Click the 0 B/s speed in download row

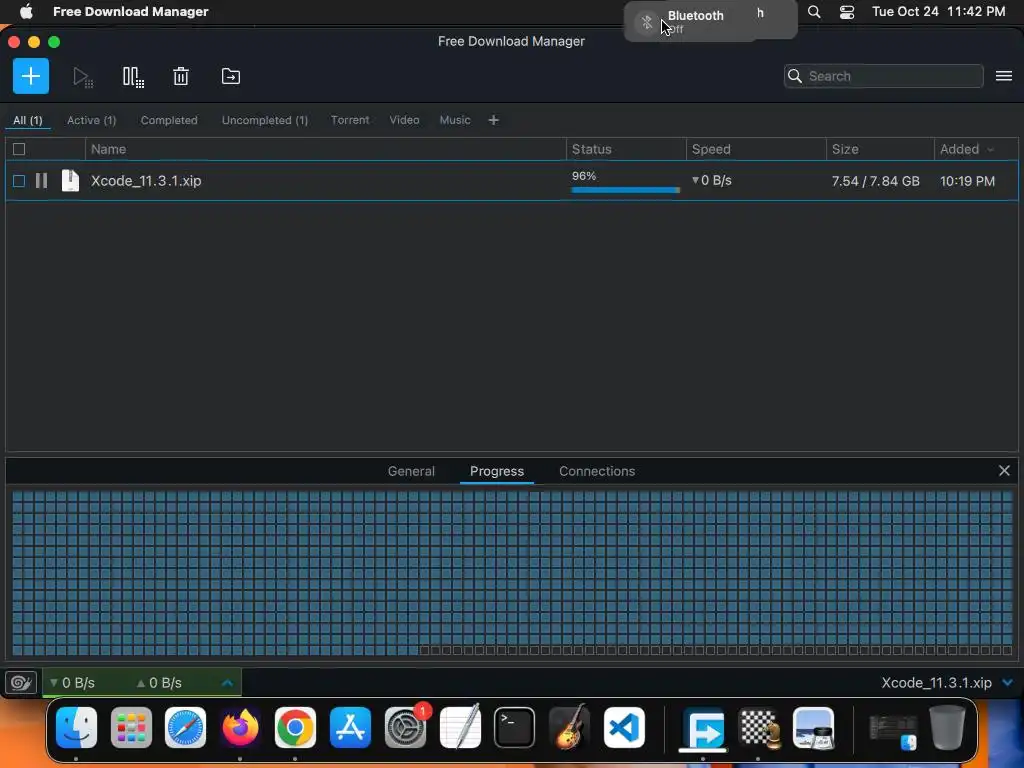pyautogui.click(x=712, y=180)
